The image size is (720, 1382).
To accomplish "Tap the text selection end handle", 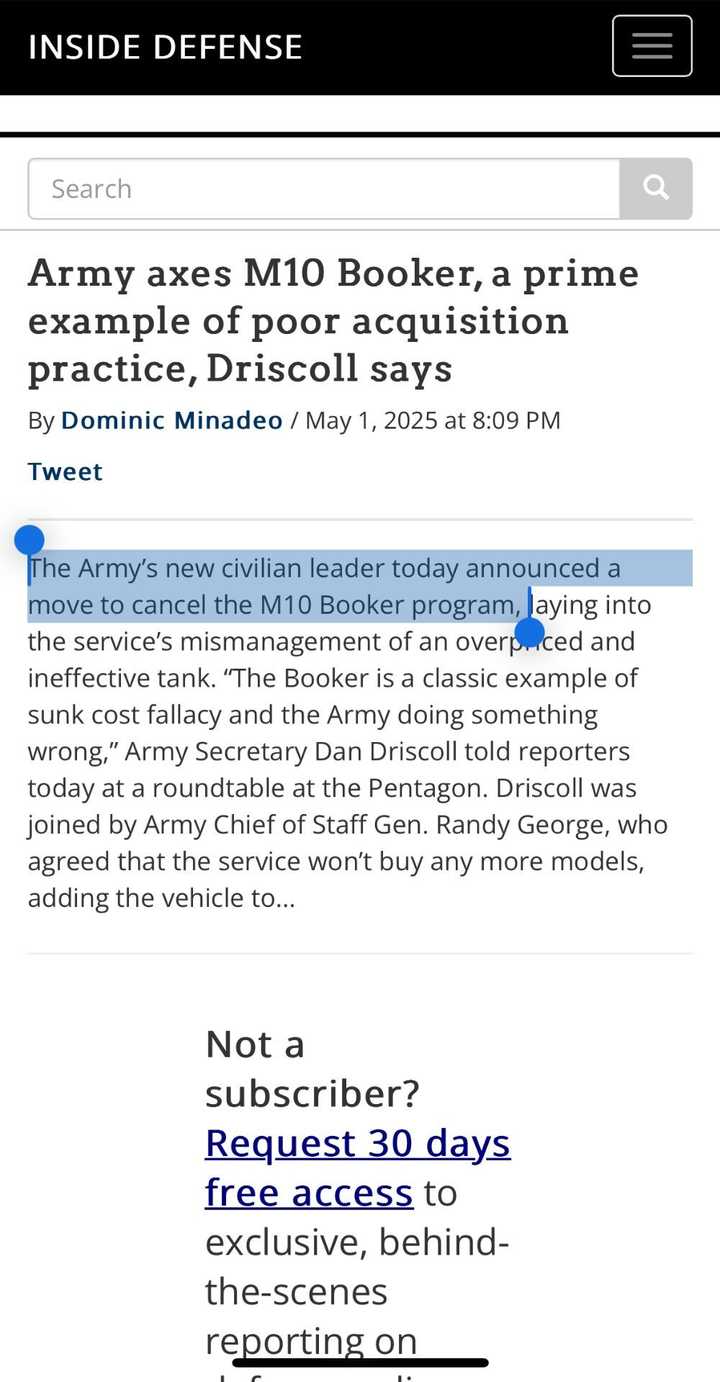I will pyautogui.click(x=529, y=632).
